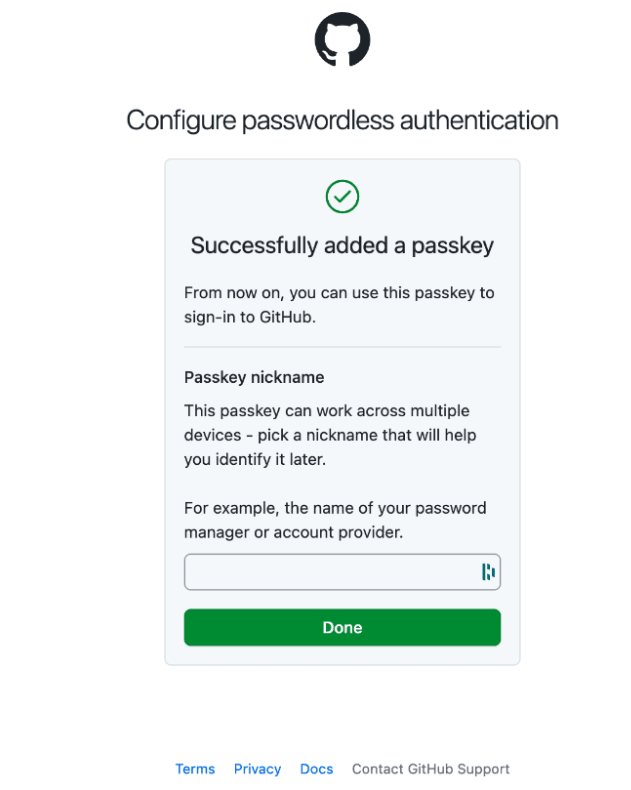Focus the passkey nickname text field
Viewport: 631px width, 790px height.
(328, 572)
